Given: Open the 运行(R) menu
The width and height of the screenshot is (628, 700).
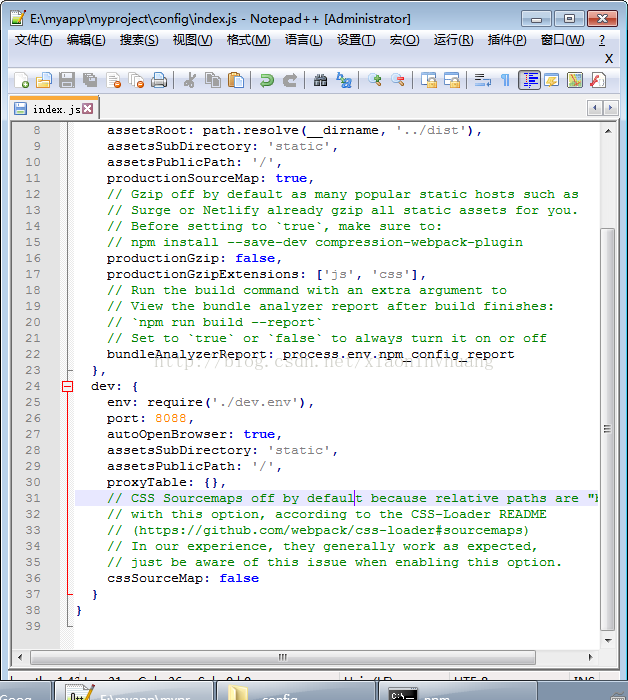Looking at the screenshot, I should [453, 40].
